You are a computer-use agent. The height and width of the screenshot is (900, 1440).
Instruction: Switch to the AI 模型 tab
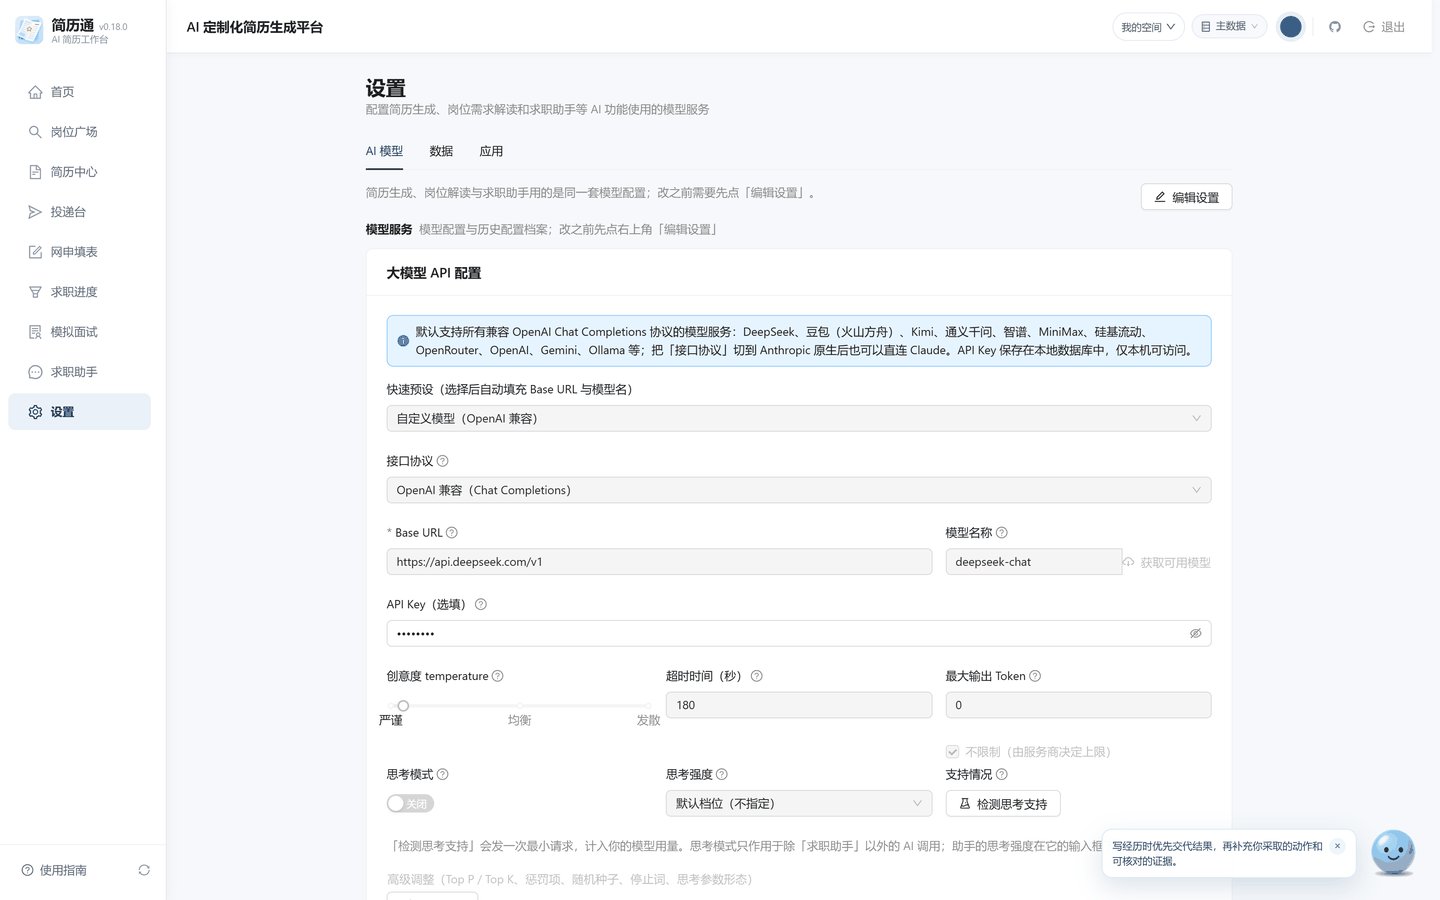tap(384, 152)
